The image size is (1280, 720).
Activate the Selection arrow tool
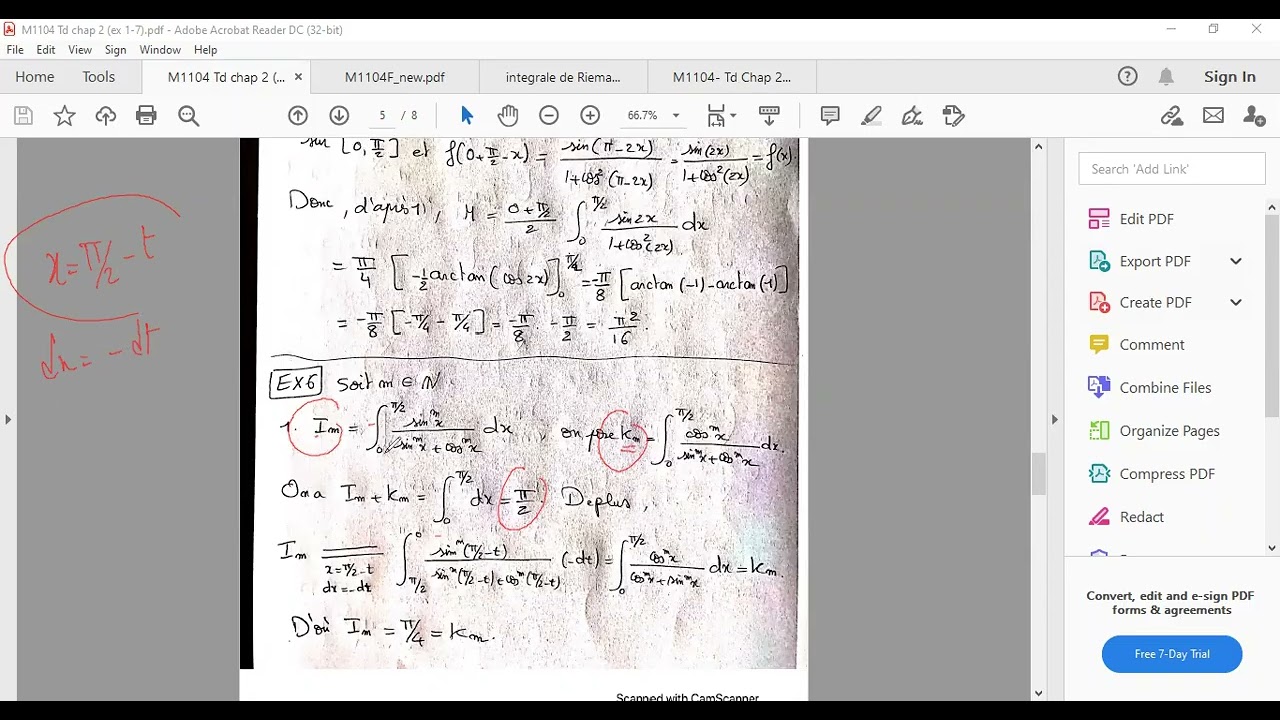point(467,116)
